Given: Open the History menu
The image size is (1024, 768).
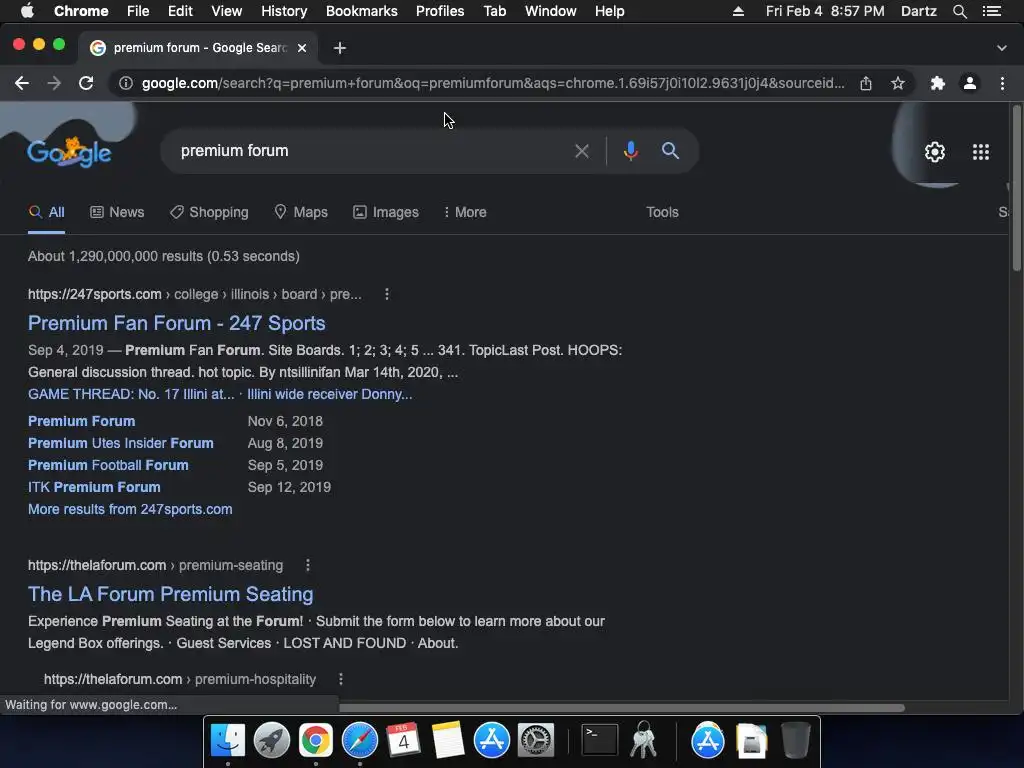Looking at the screenshot, I should pyautogui.click(x=284, y=11).
